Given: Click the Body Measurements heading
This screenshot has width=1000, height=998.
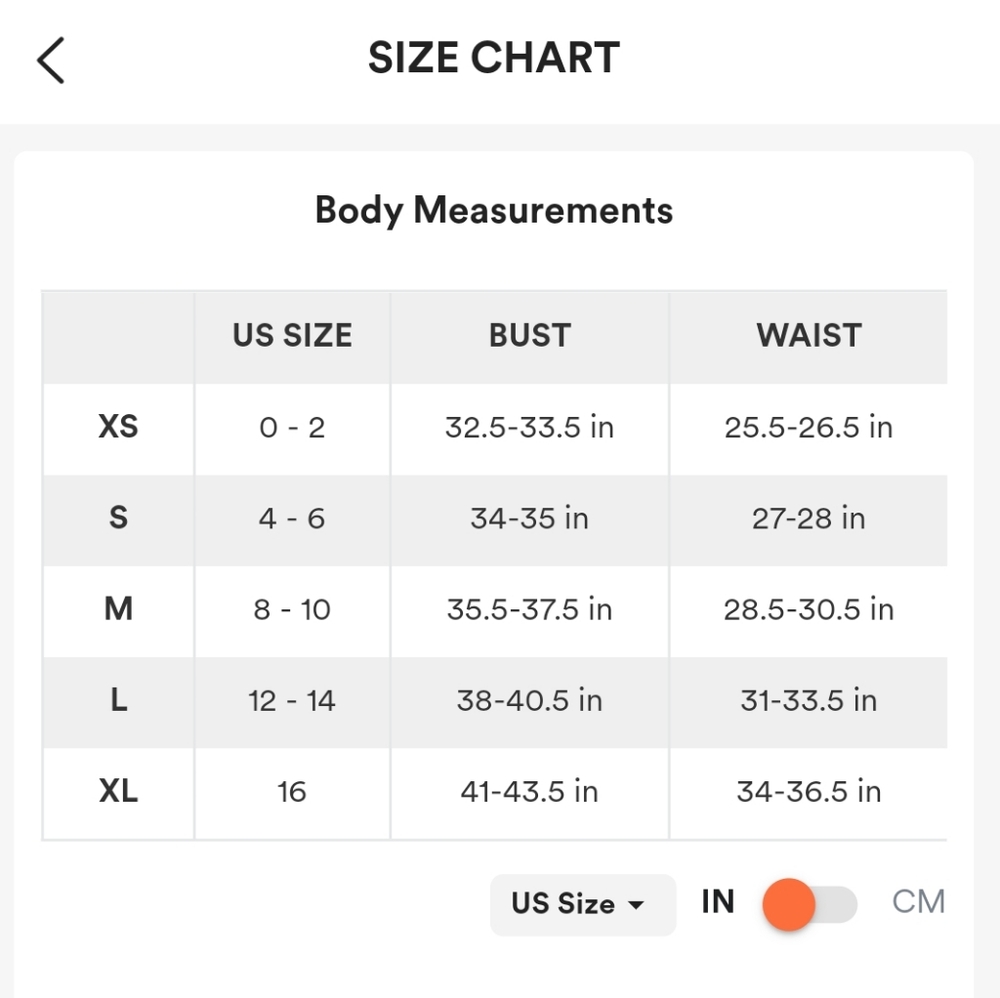Looking at the screenshot, I should point(494,211).
